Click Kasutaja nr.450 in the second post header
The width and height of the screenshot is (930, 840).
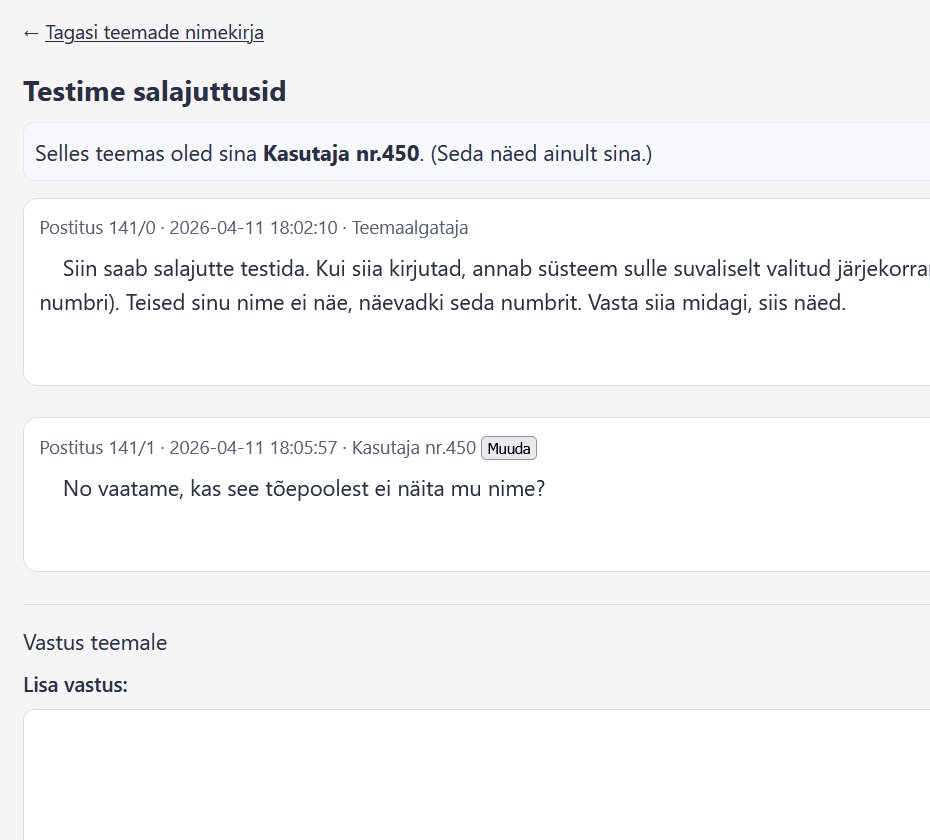point(413,448)
